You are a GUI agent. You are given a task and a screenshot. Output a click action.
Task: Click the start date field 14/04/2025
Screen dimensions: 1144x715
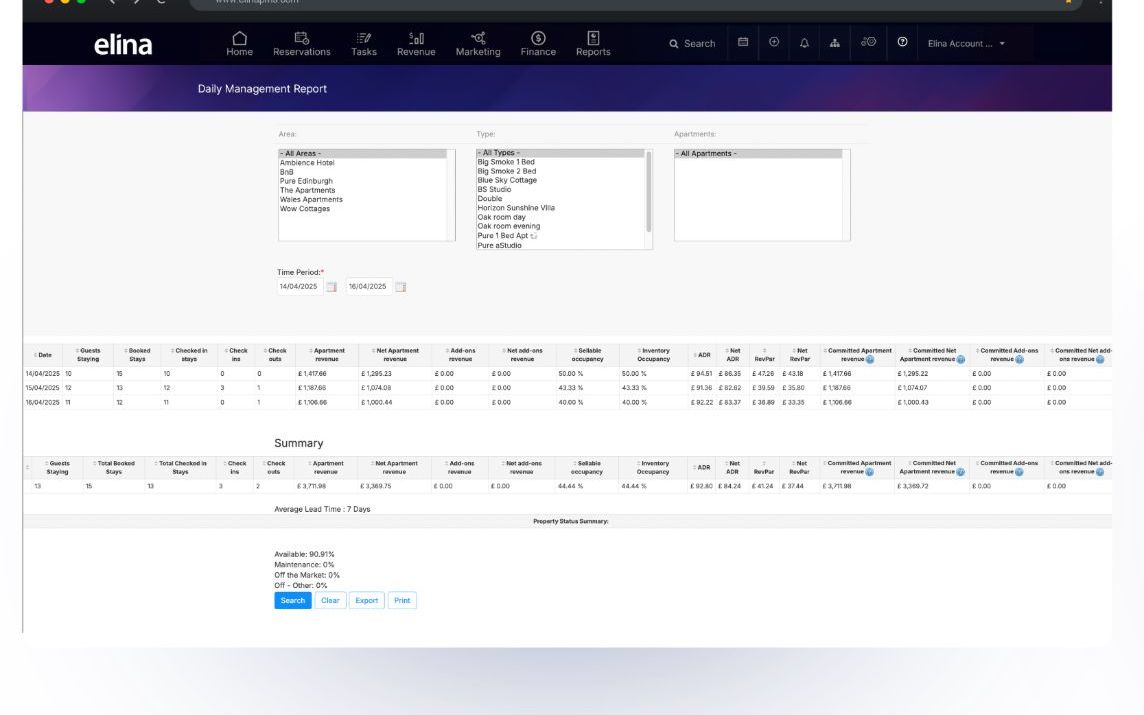[299, 287]
